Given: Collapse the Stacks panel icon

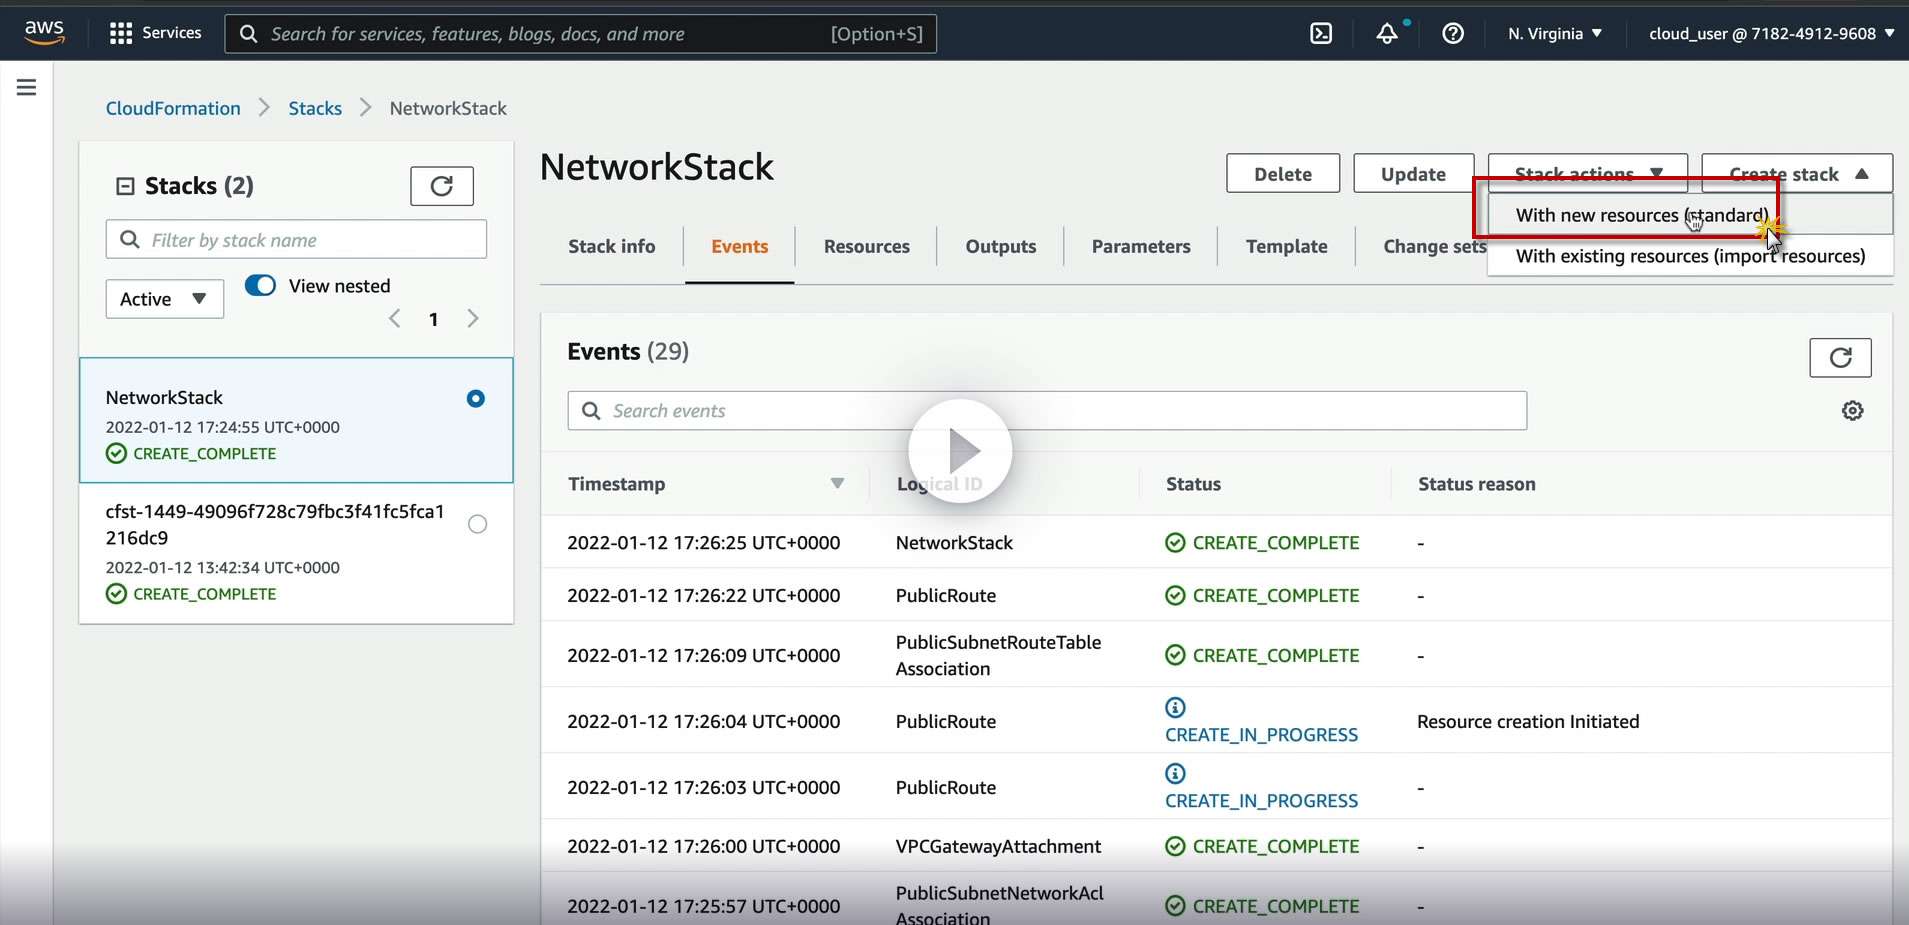Looking at the screenshot, I should click(125, 186).
